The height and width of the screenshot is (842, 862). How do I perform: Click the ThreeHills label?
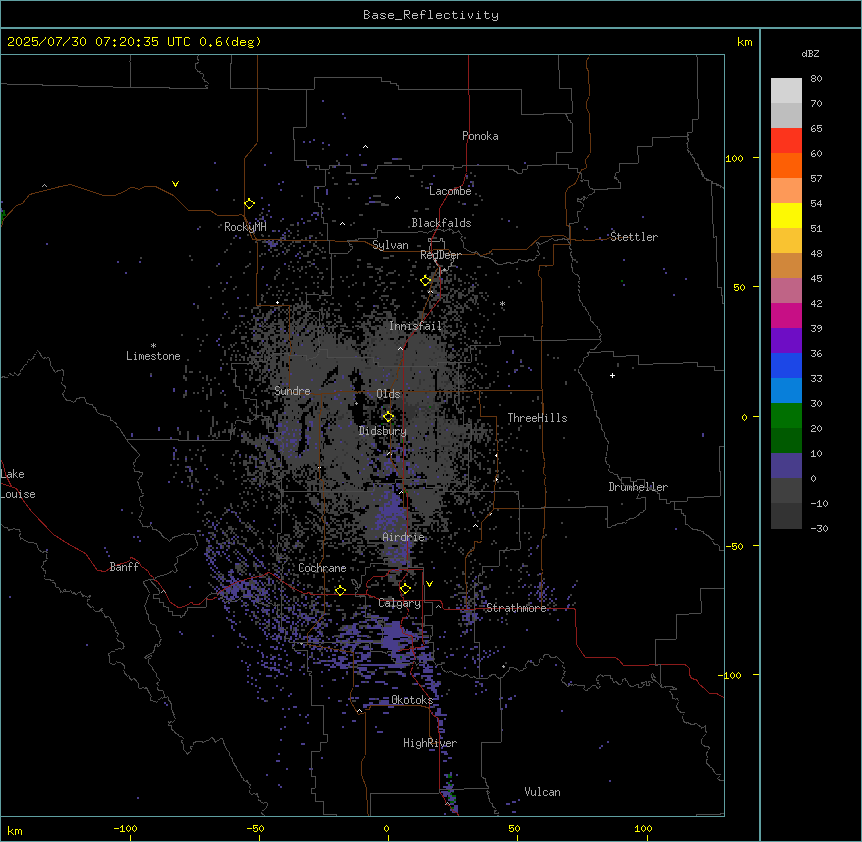537,418
